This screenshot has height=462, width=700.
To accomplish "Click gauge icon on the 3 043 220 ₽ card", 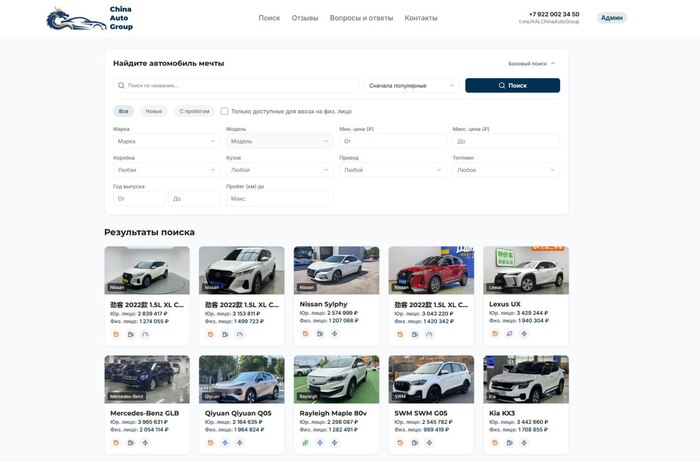I will (x=429, y=334).
